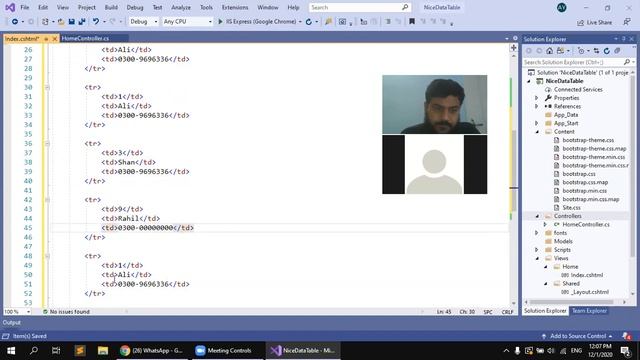Click the Save All toolbar icon
The width and height of the screenshot is (640, 360).
click(x=82, y=22)
